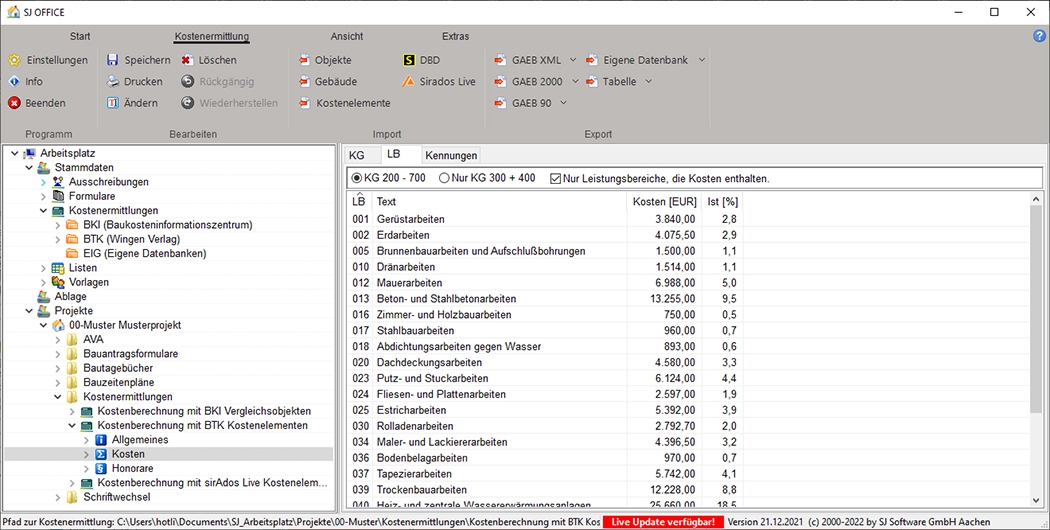Click the table scroll down arrow

[1036, 500]
